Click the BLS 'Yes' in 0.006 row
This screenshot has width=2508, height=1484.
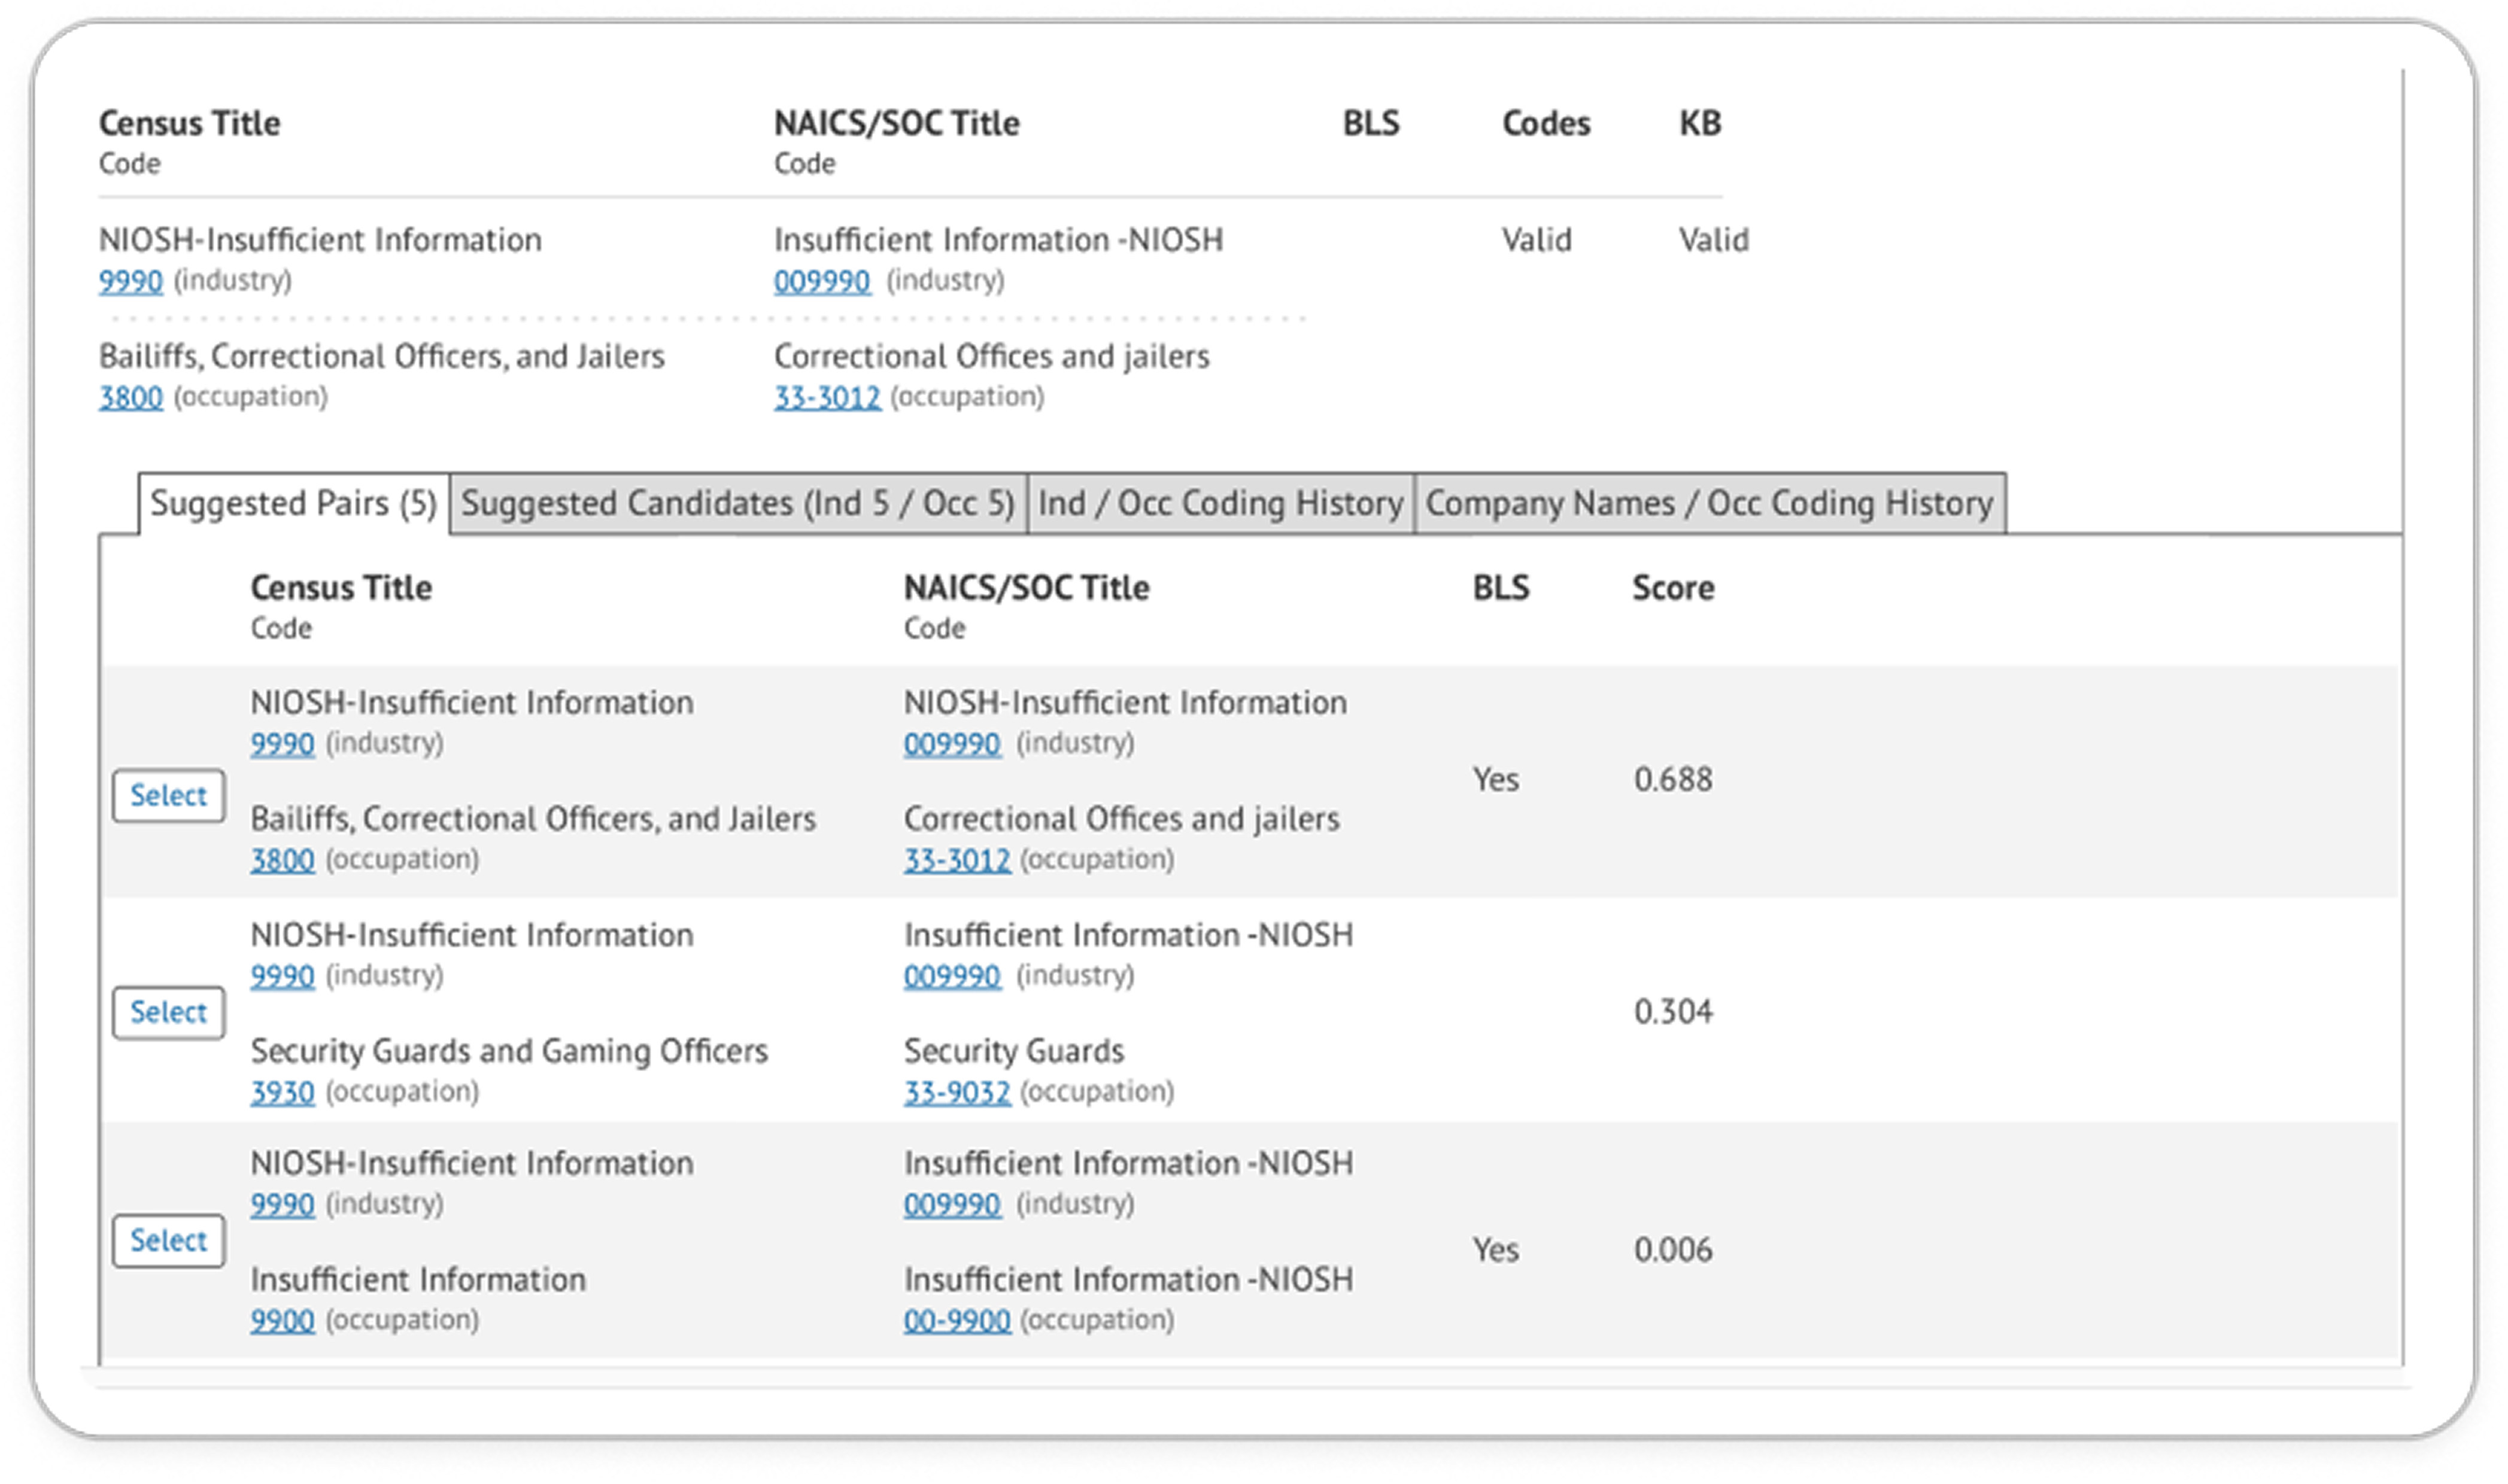(1496, 1250)
